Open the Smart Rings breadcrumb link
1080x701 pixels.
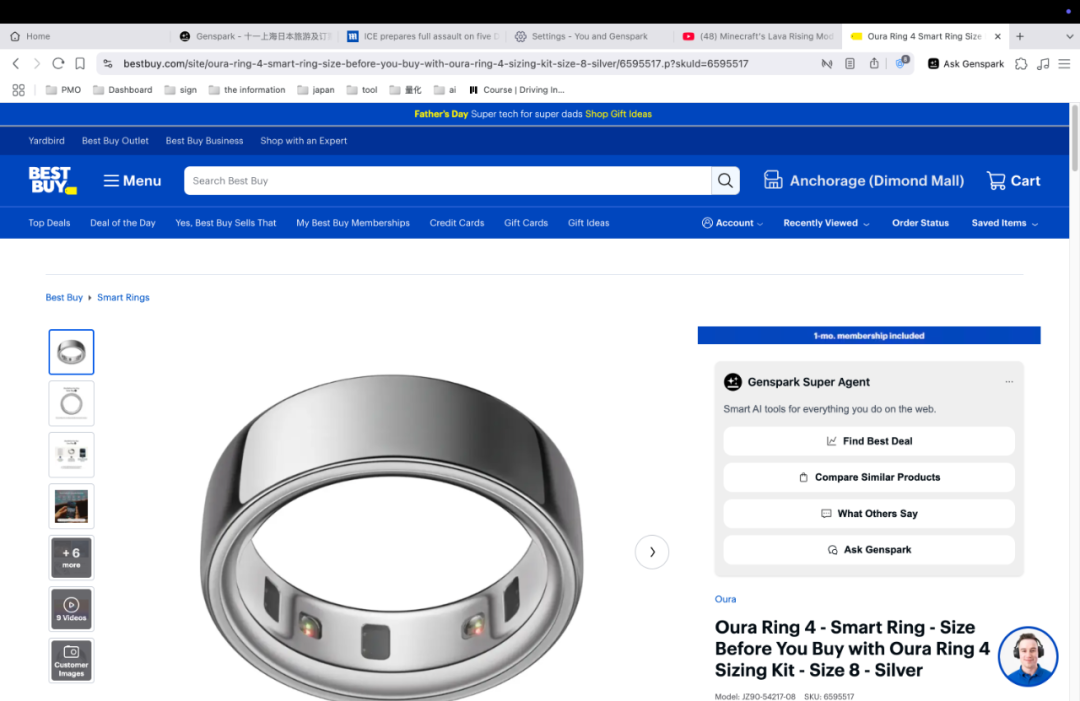(x=123, y=297)
